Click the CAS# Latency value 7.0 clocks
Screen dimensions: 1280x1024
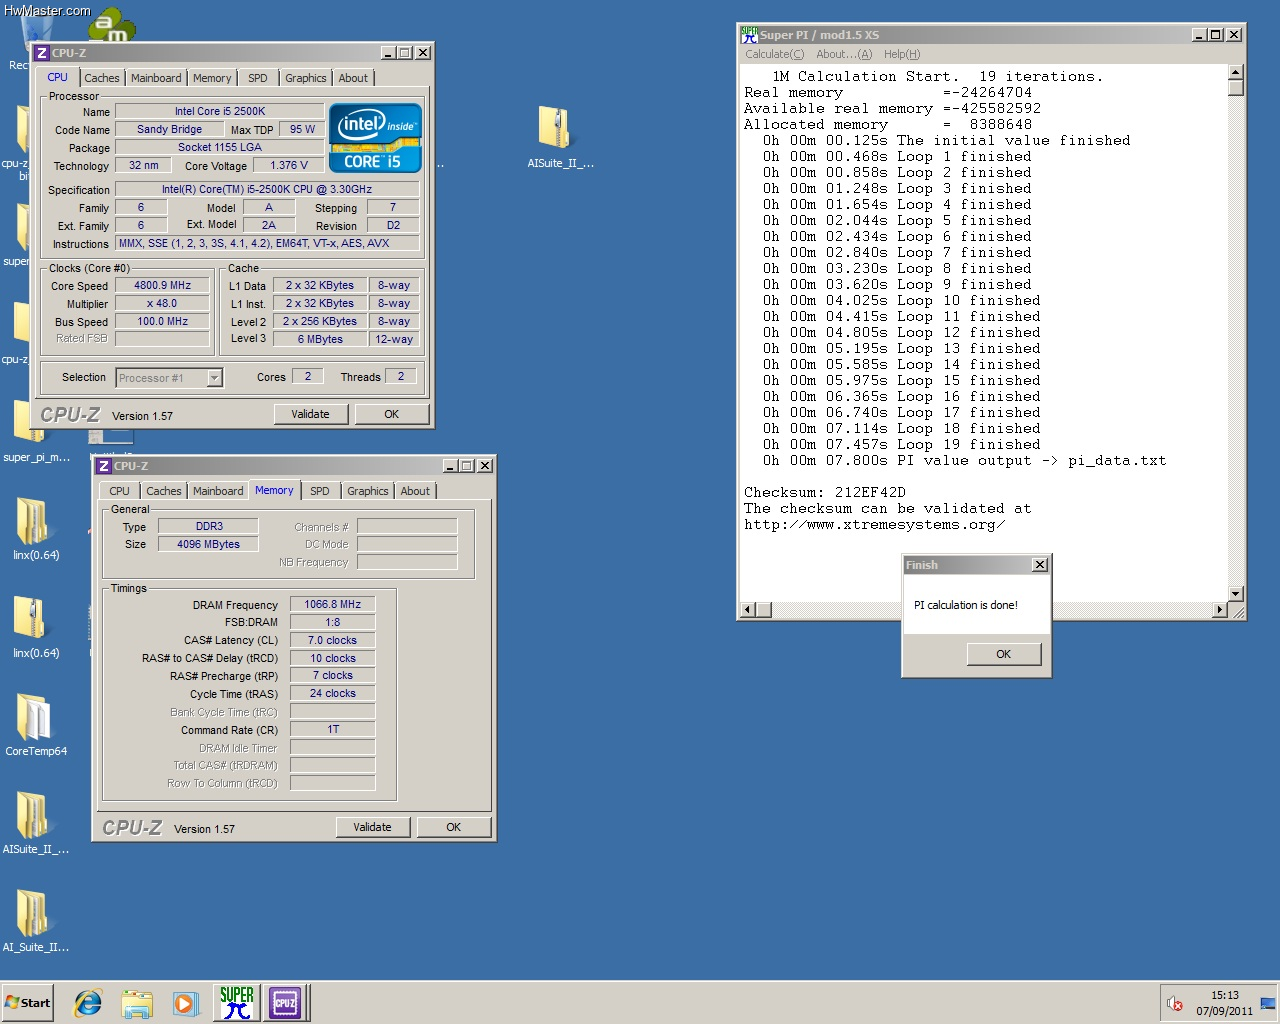point(332,640)
